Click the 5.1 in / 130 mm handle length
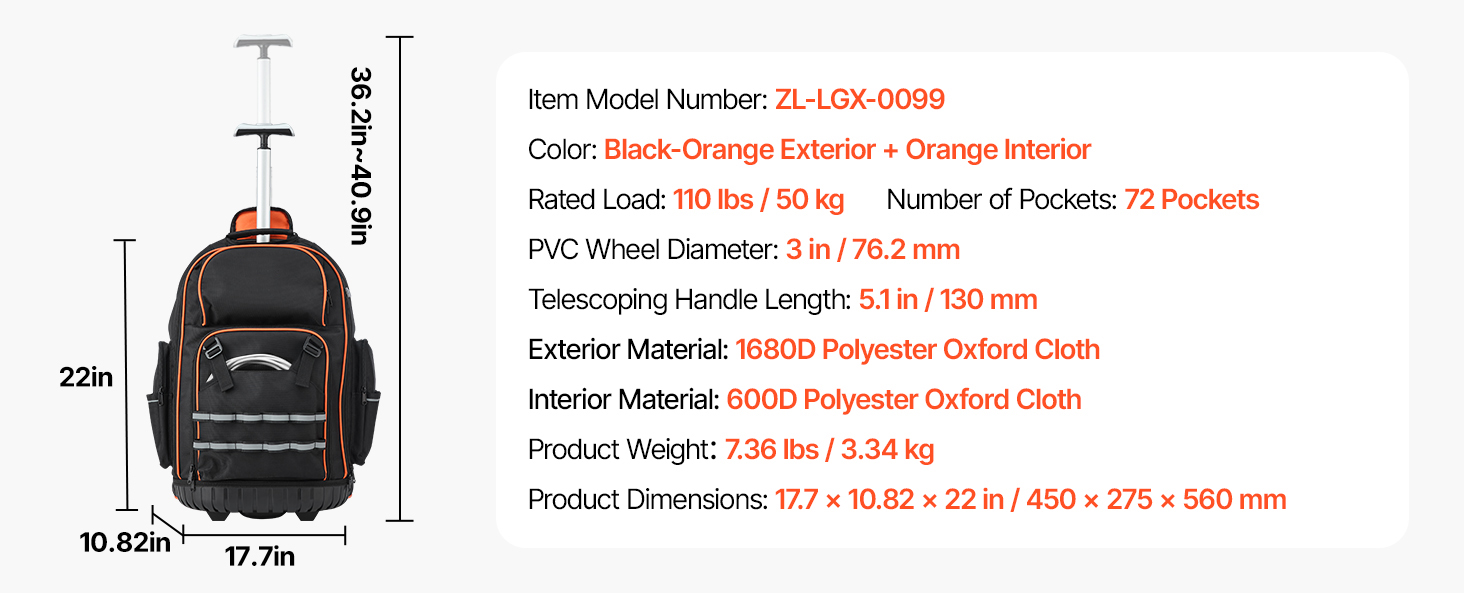 (947, 300)
